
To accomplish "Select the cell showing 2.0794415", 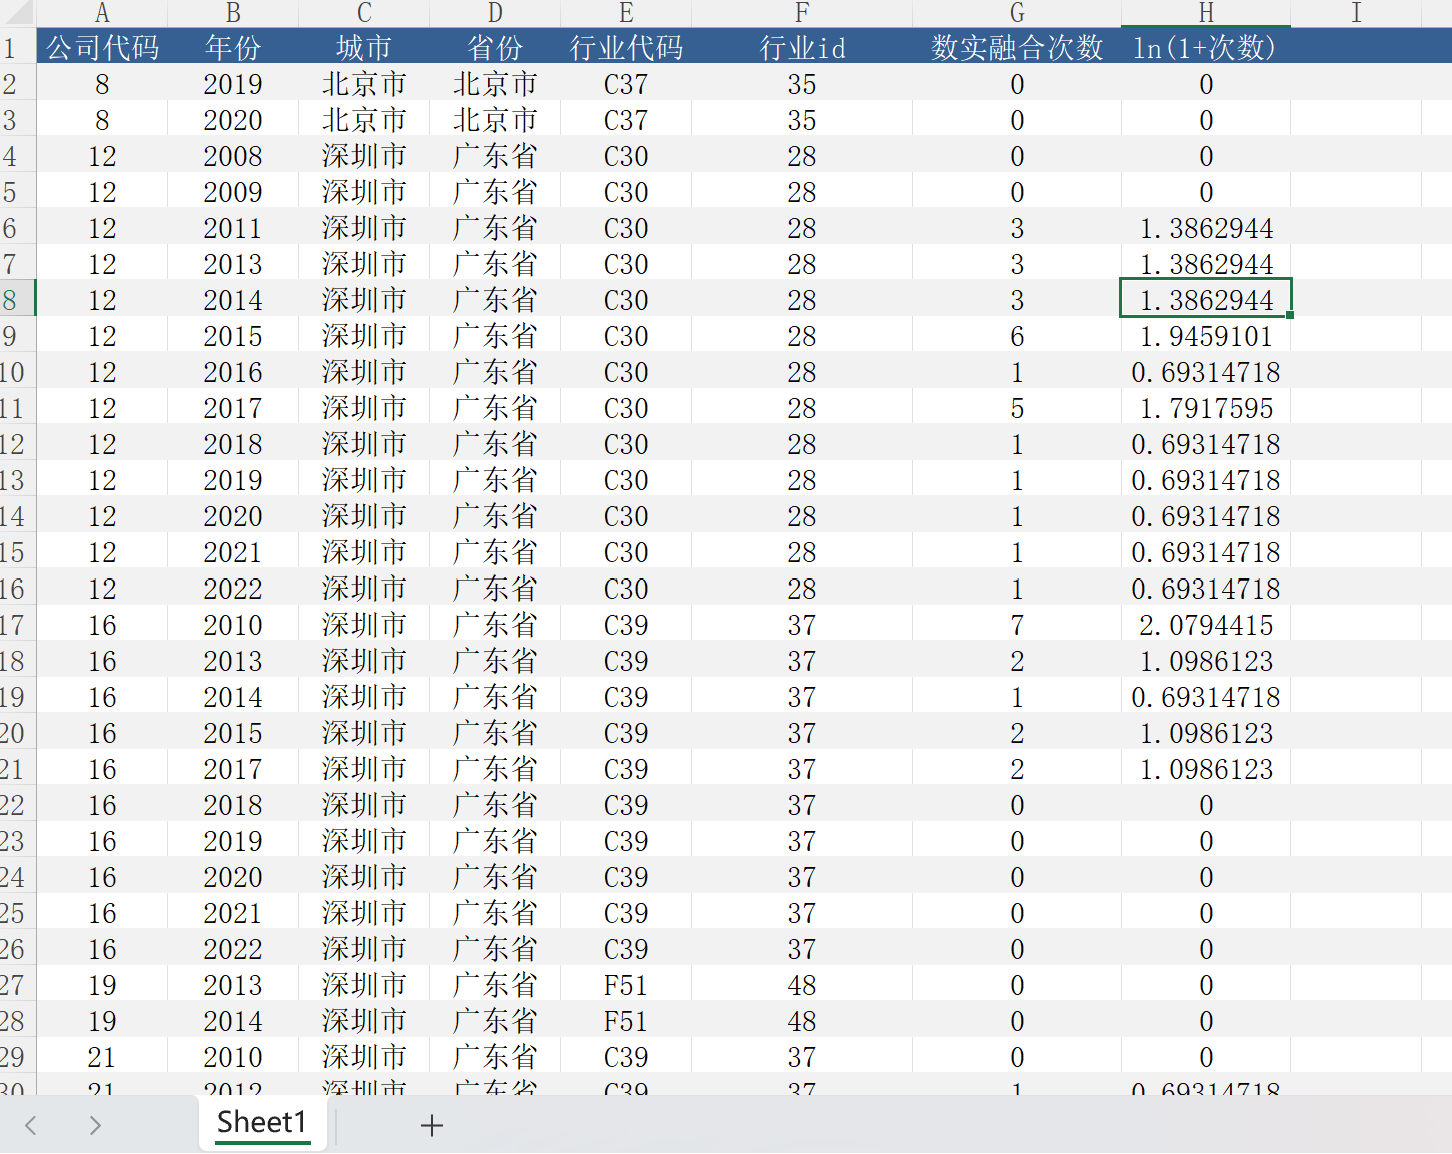I will click(1206, 625).
